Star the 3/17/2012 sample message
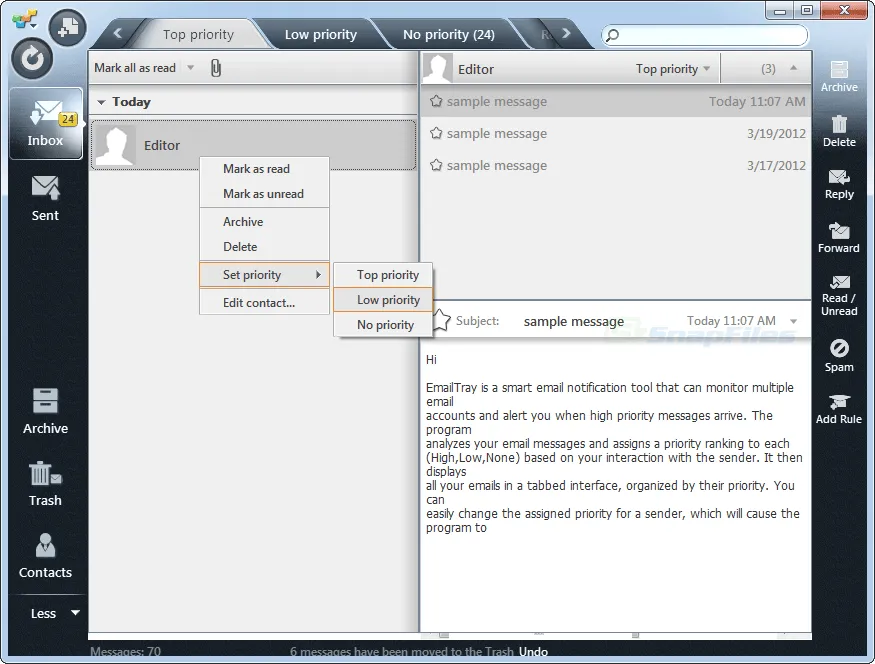This screenshot has width=875, height=664. pyautogui.click(x=436, y=165)
